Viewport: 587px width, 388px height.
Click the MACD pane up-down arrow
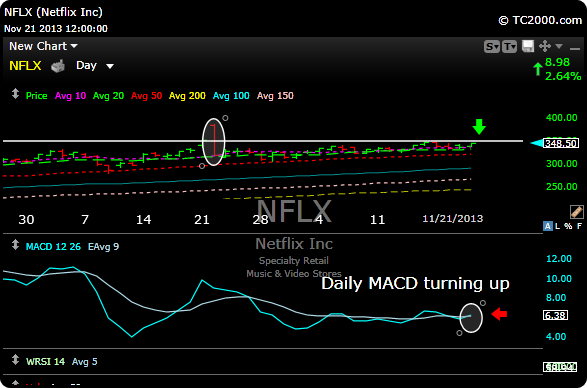(15, 245)
